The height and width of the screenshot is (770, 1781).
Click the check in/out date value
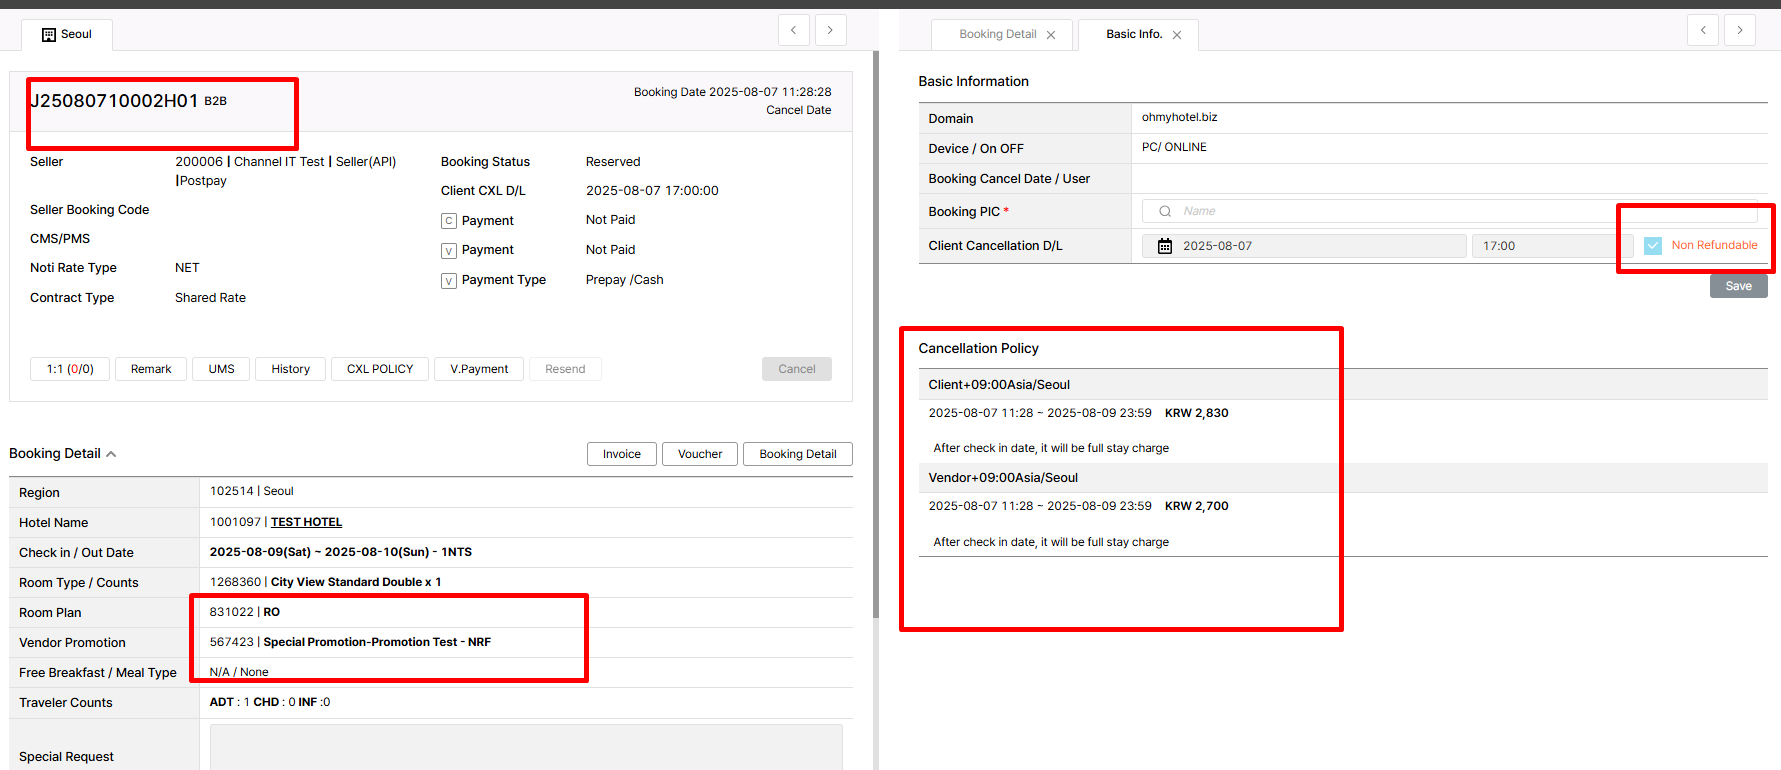tap(341, 552)
